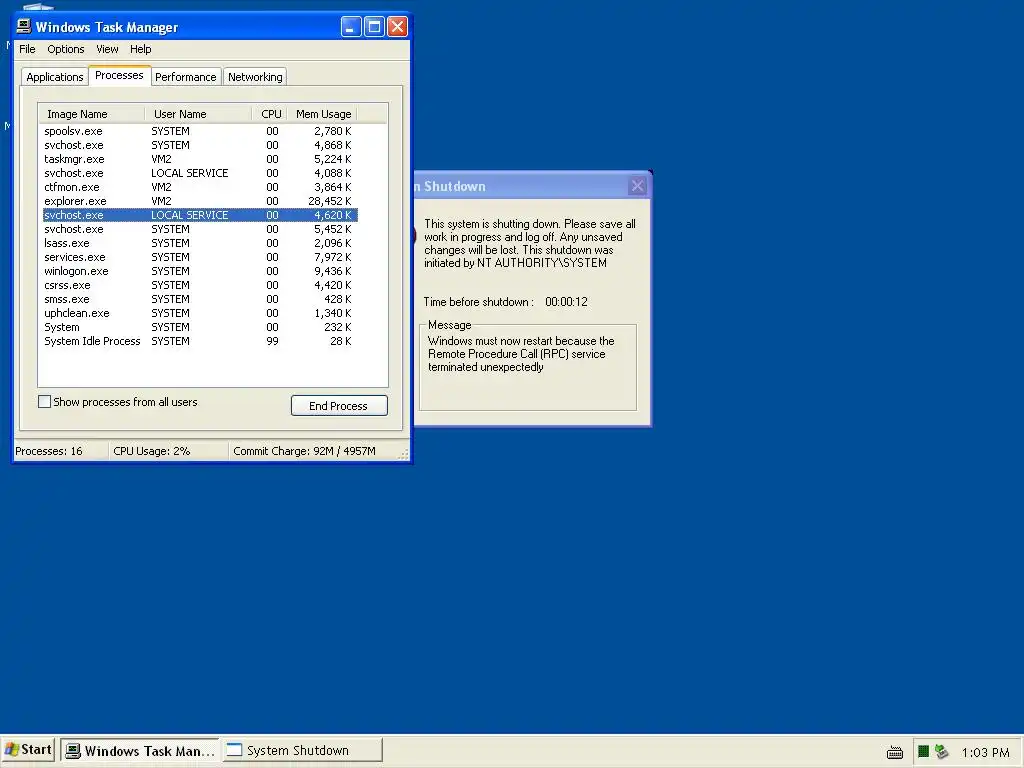Click the keyboard icon in system tray
The image size is (1024, 768).
click(x=895, y=752)
